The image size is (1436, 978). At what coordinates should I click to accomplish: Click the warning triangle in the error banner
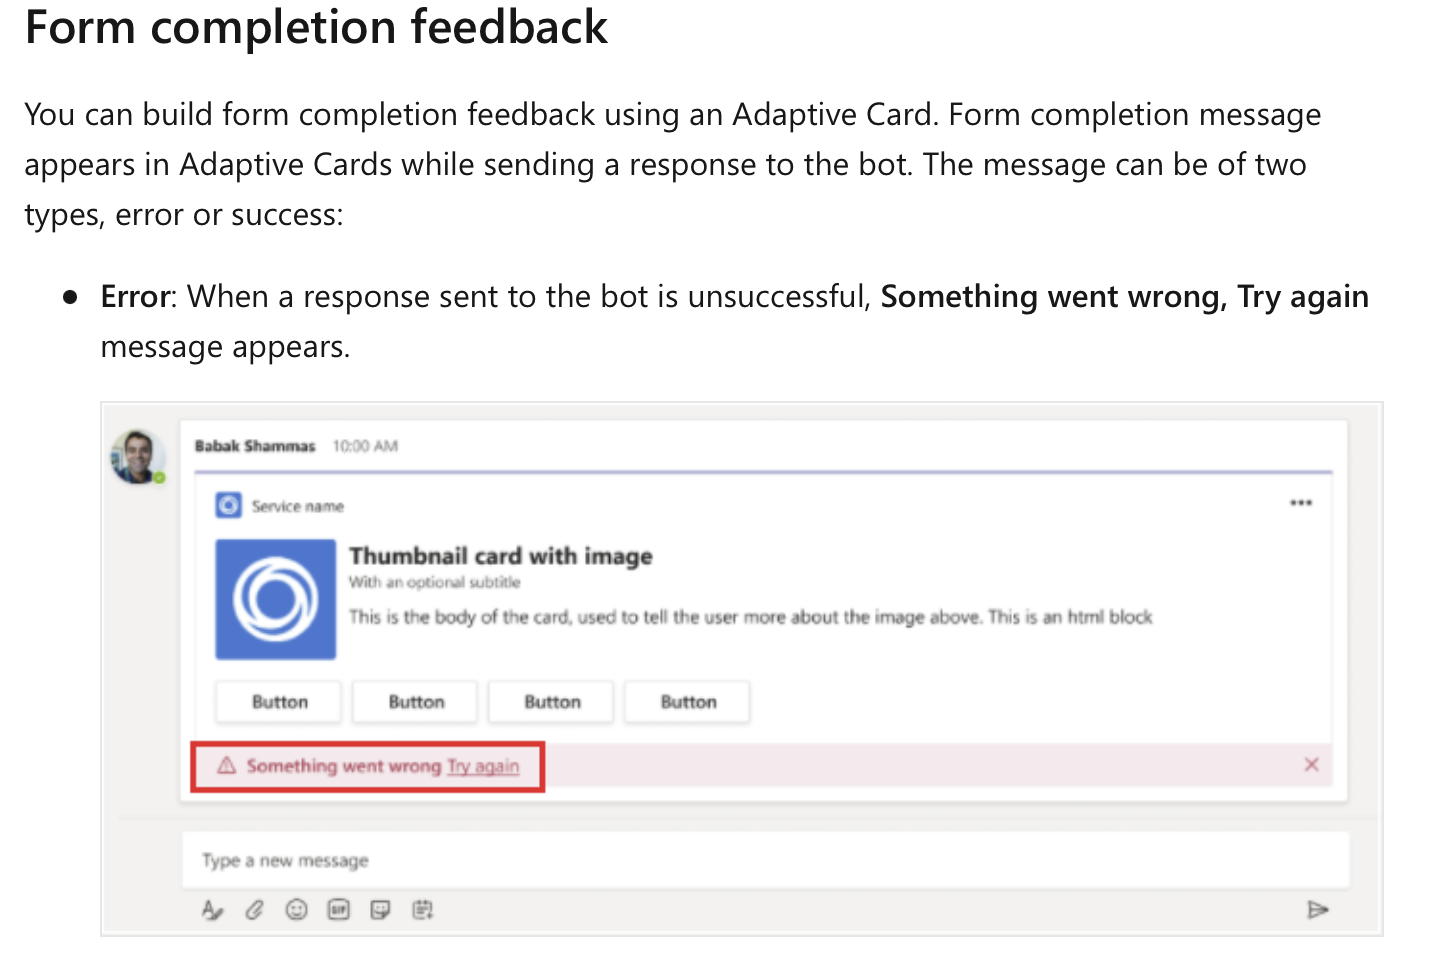[226, 766]
